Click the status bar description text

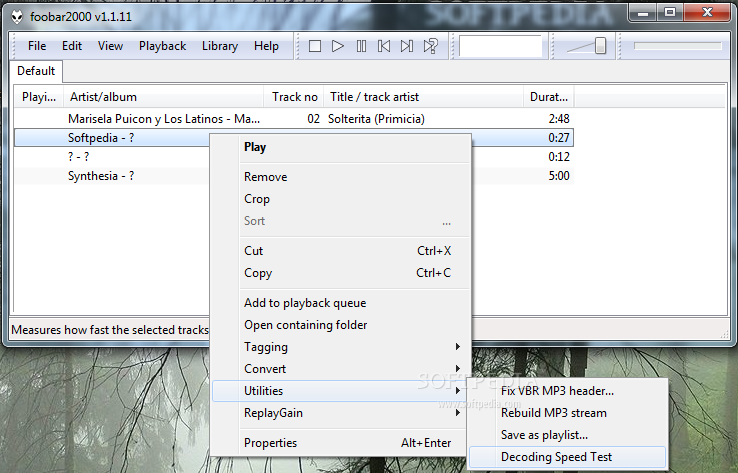(x=110, y=330)
